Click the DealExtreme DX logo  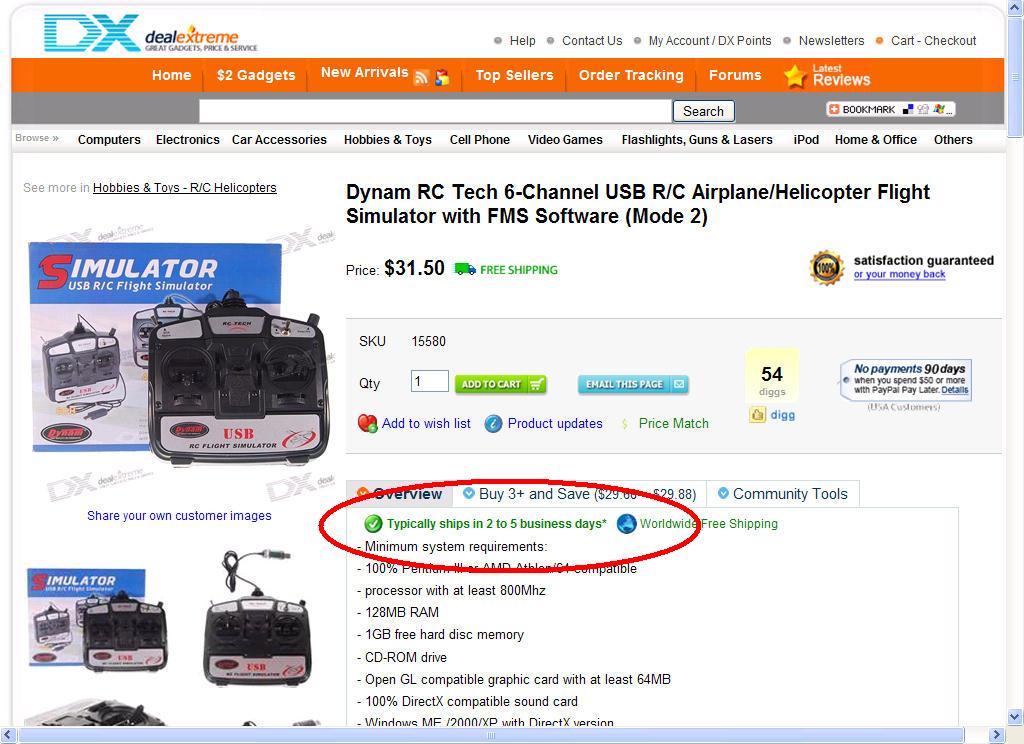click(x=151, y=33)
